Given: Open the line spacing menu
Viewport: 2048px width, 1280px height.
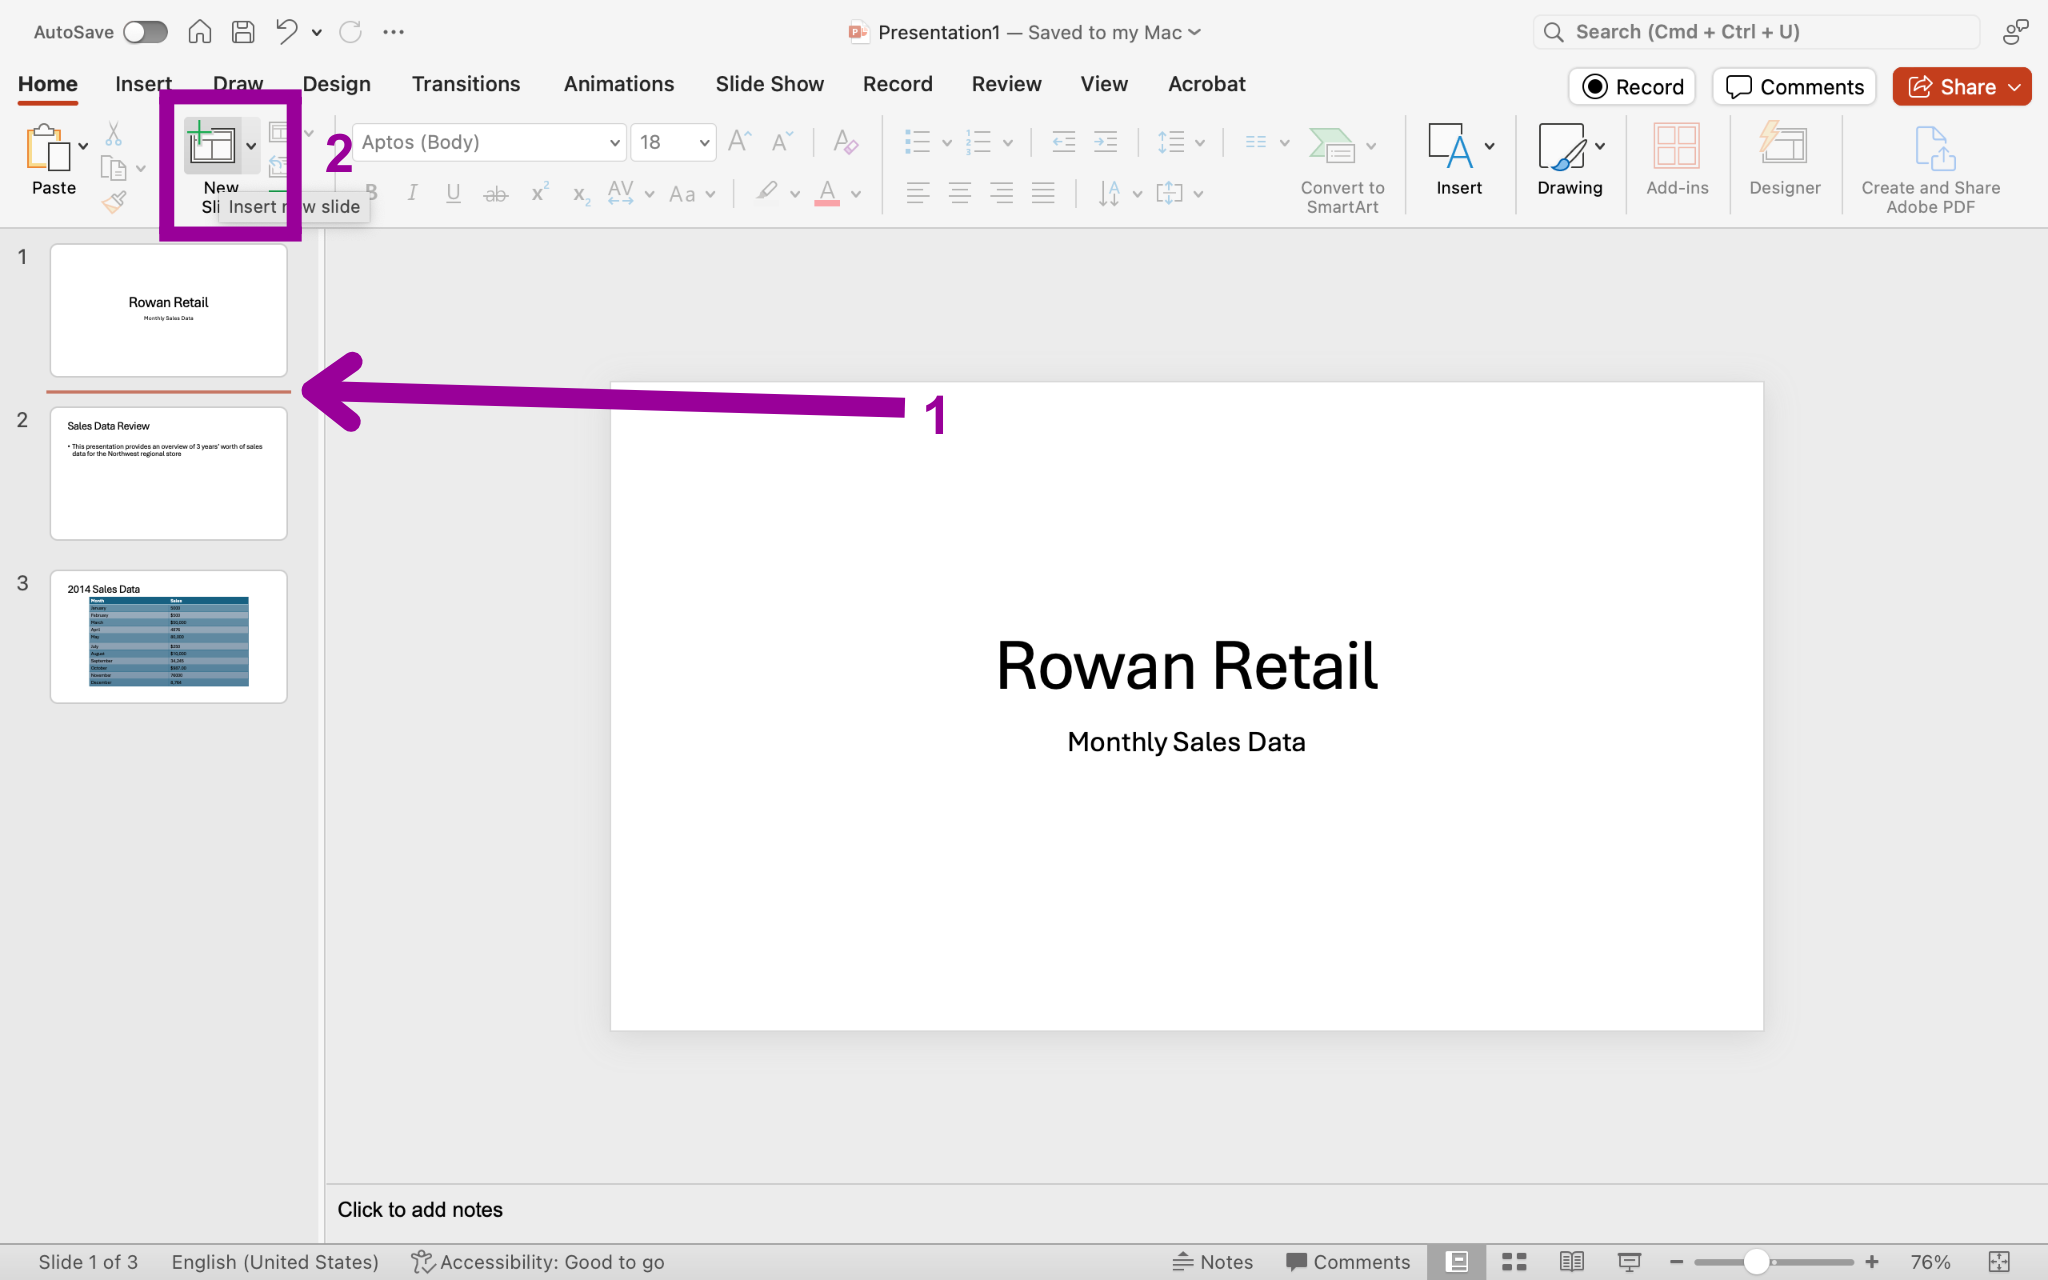Looking at the screenshot, I should (1180, 142).
